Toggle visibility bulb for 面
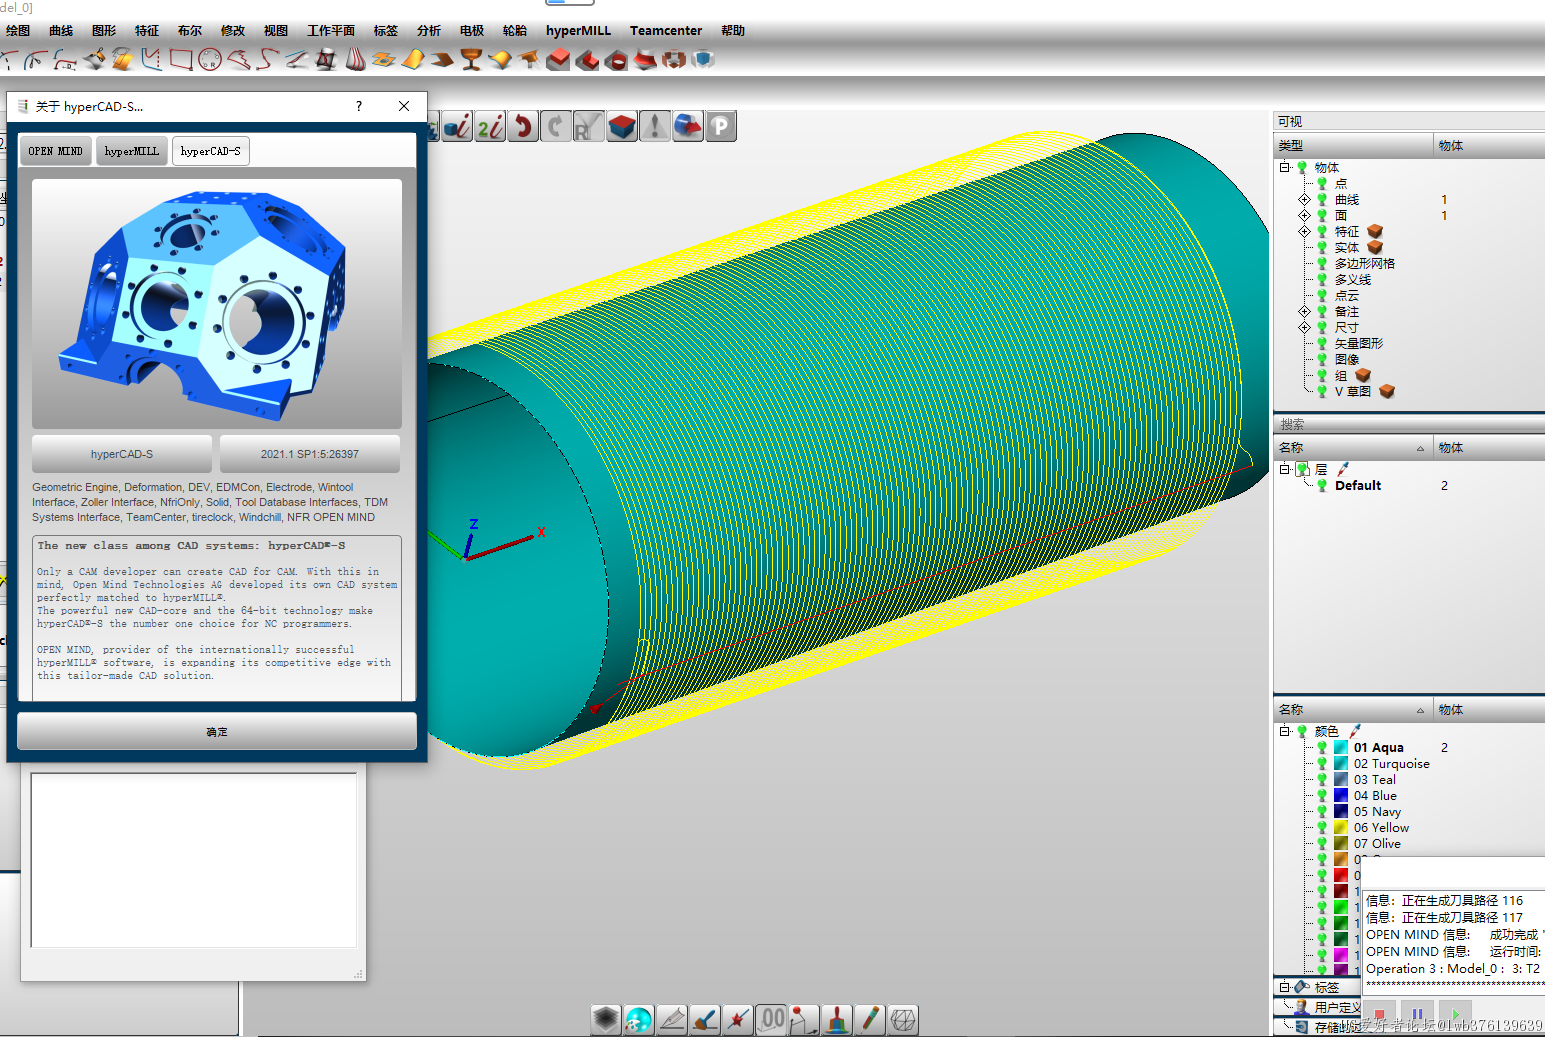 pos(1322,216)
